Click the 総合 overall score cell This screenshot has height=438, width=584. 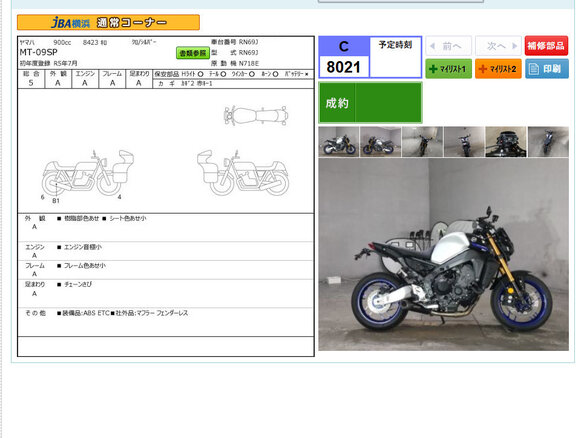pyautogui.click(x=31, y=79)
